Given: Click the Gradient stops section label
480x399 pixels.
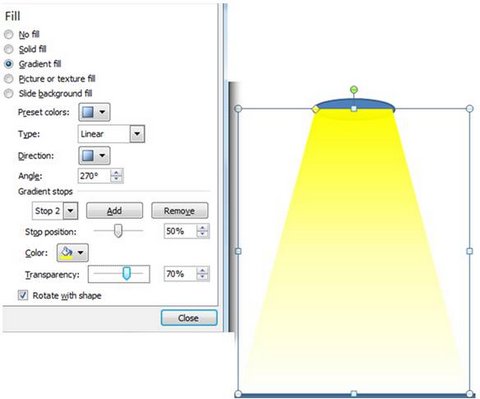Looking at the screenshot, I should tap(45, 192).
